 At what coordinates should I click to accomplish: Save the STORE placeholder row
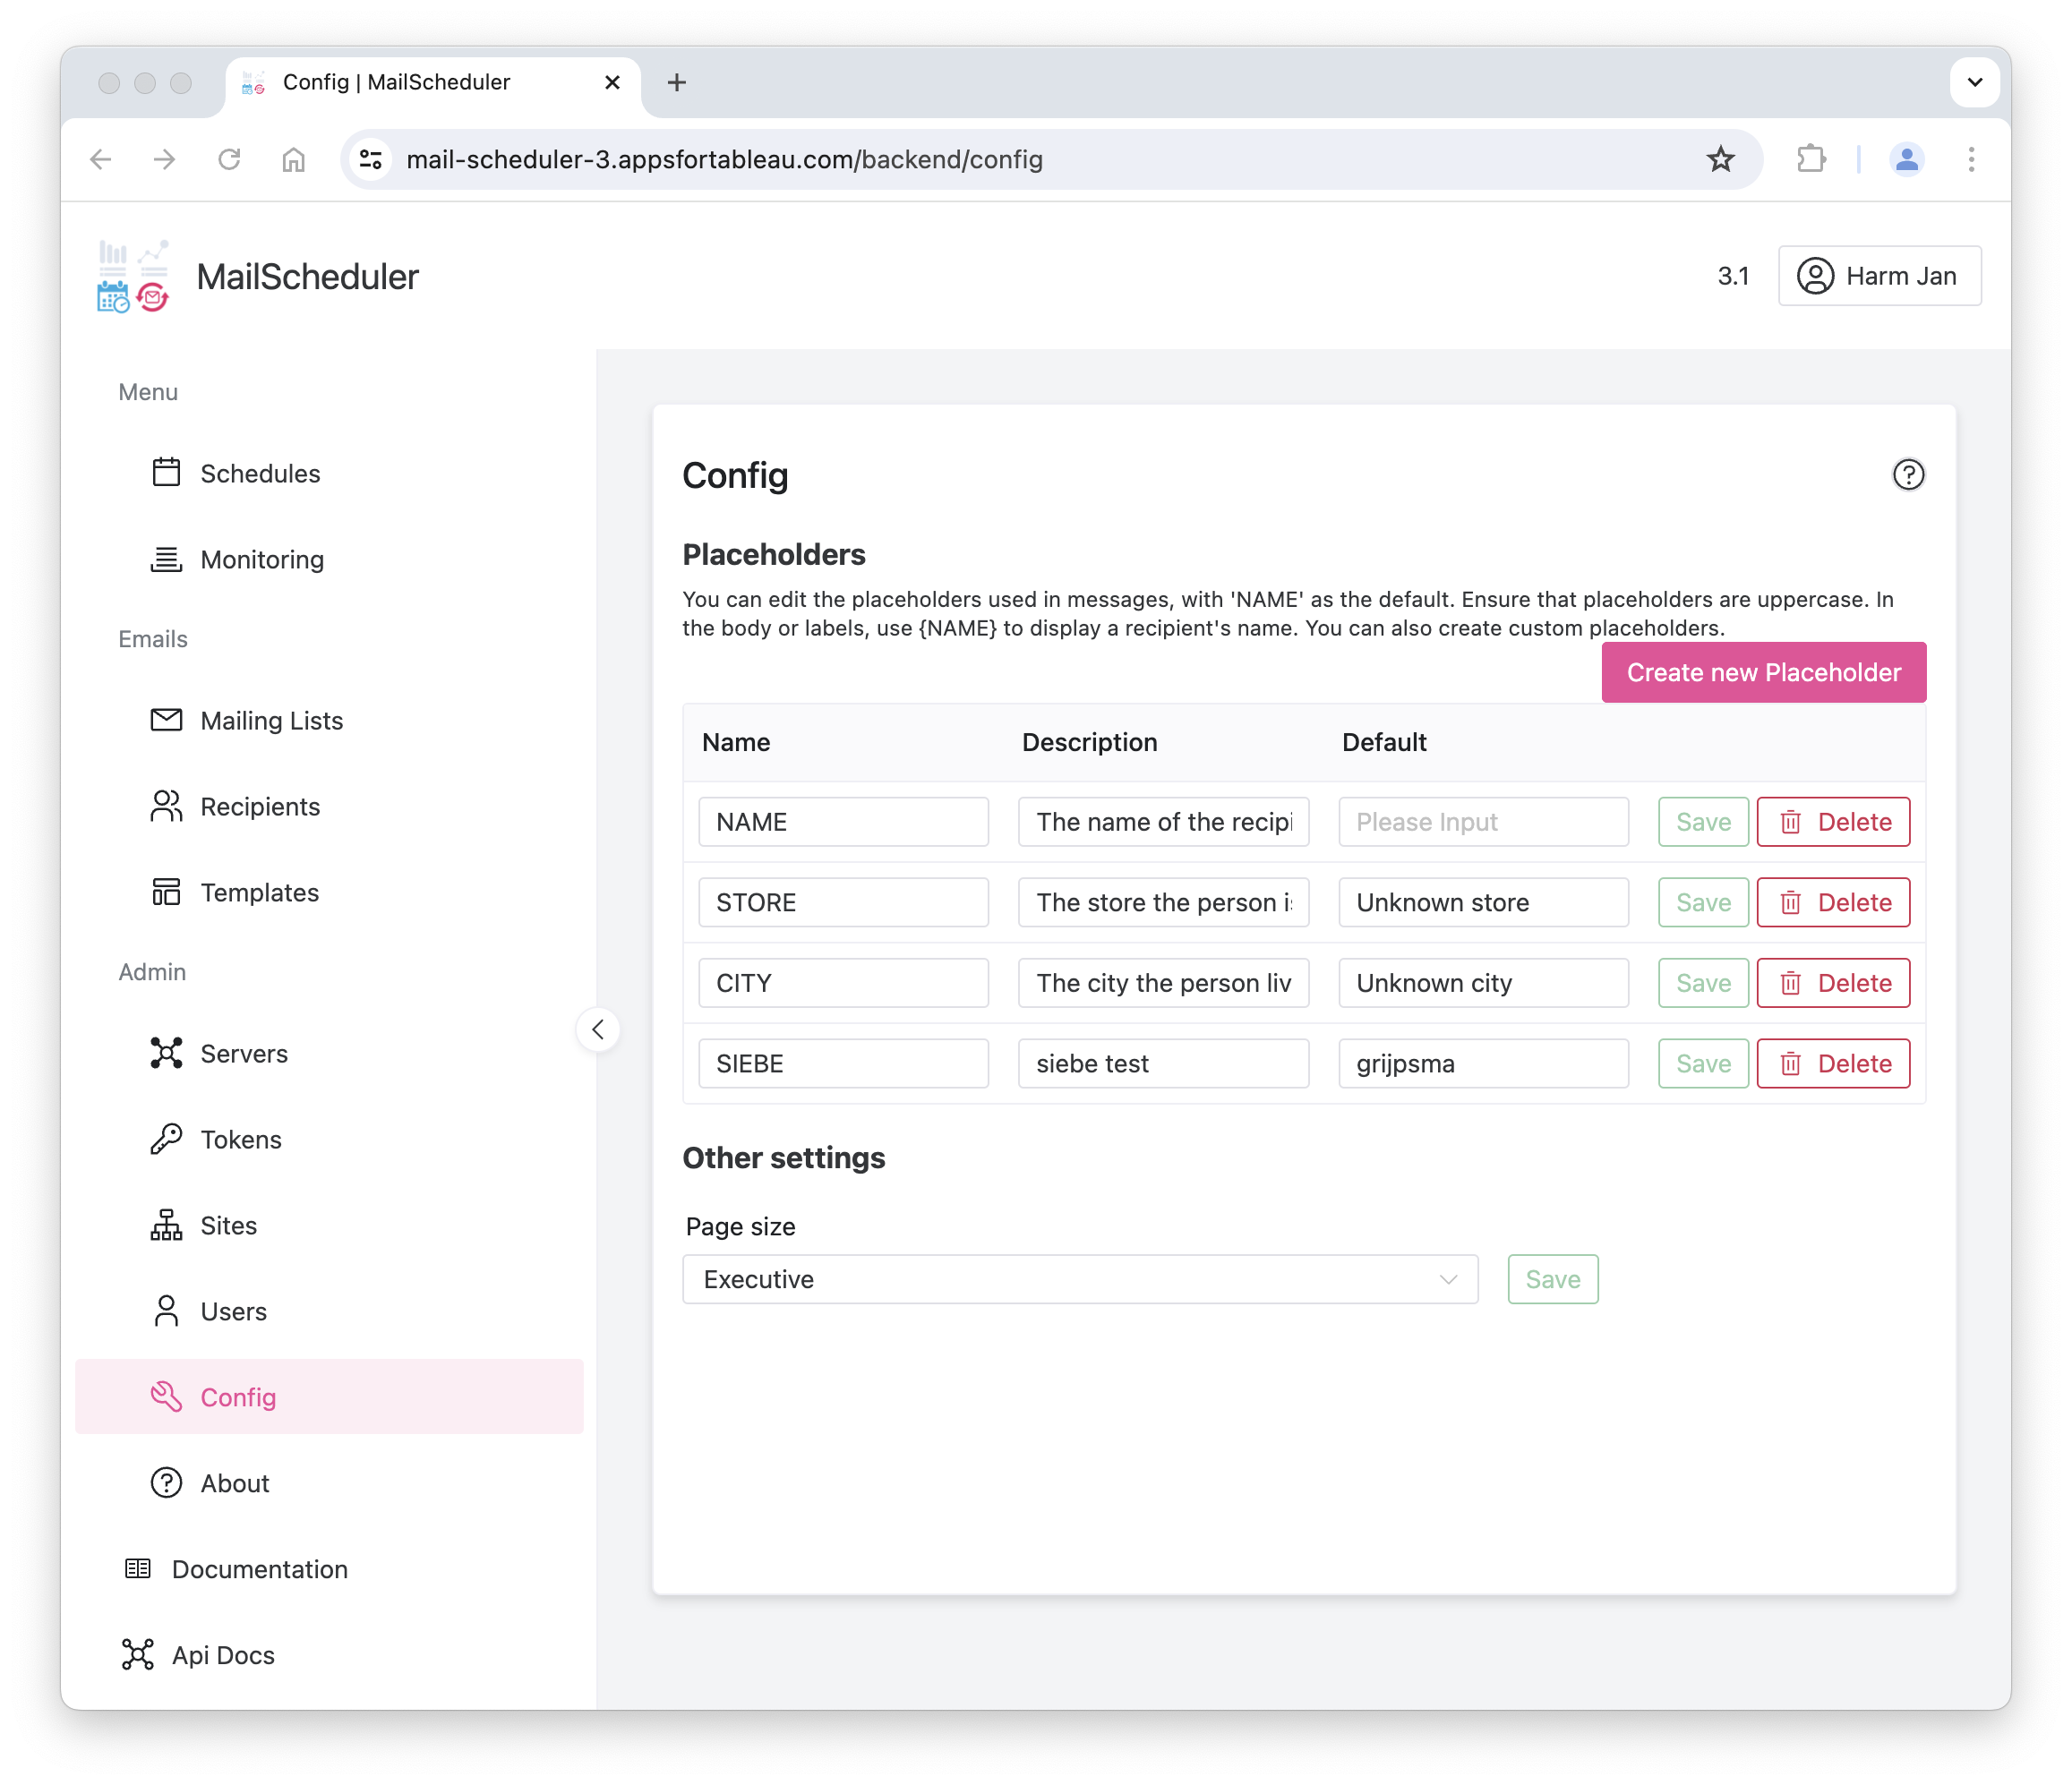pyautogui.click(x=1702, y=902)
